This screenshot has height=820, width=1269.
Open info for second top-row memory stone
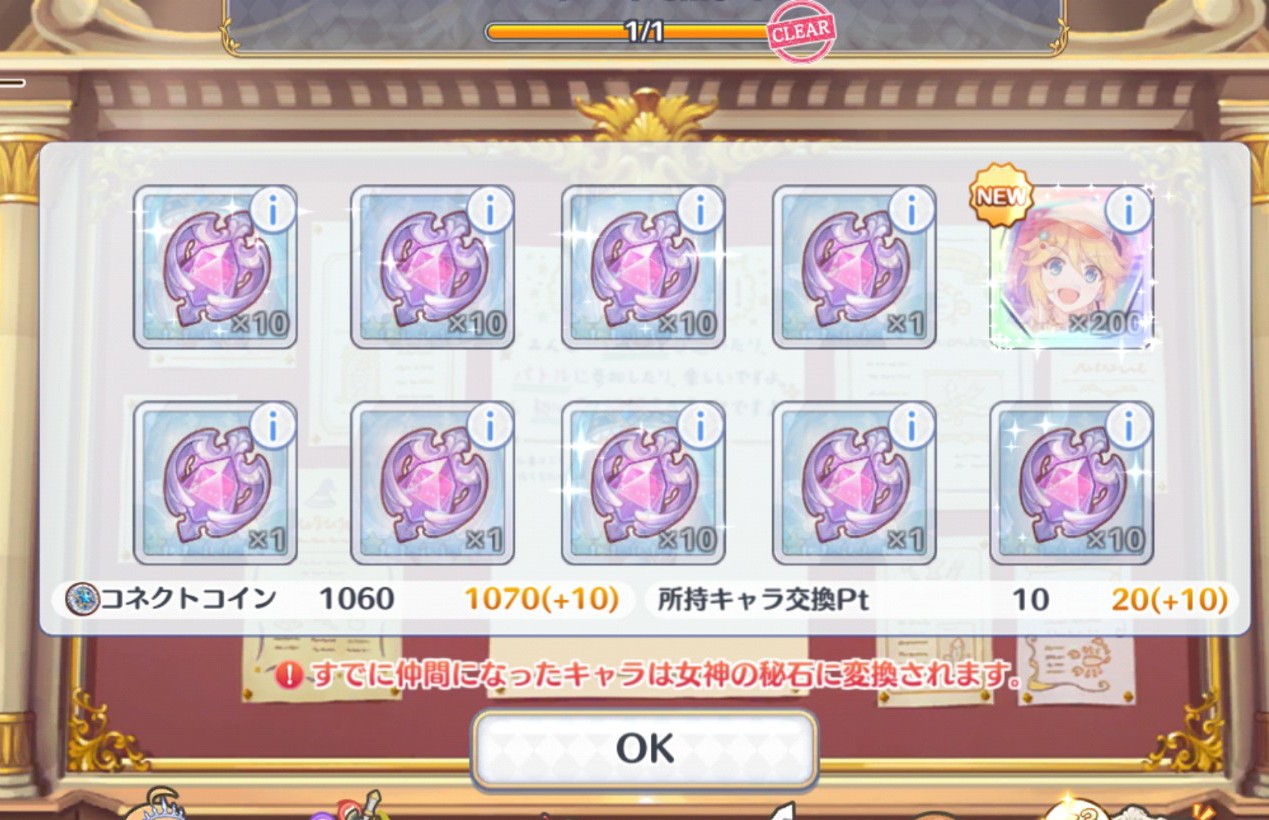pos(489,210)
